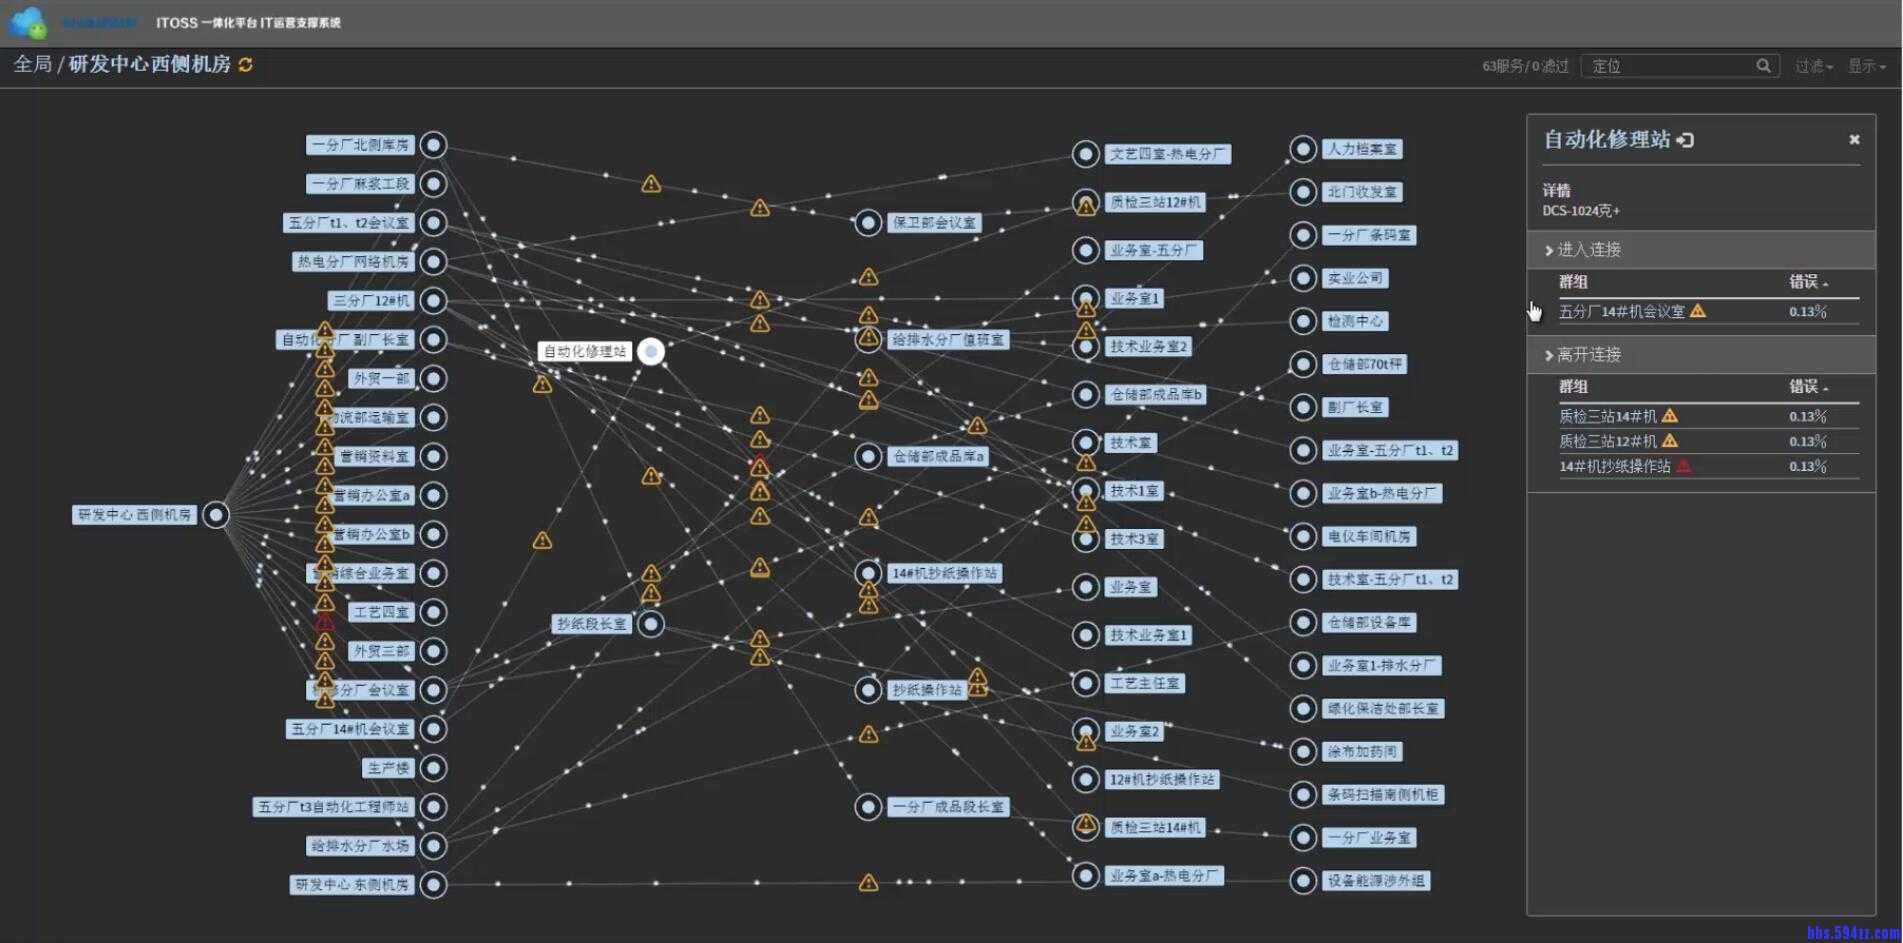Select the 保卫部会议室 node circle
Image resolution: width=1903 pixels, height=943 pixels.
pos(868,223)
